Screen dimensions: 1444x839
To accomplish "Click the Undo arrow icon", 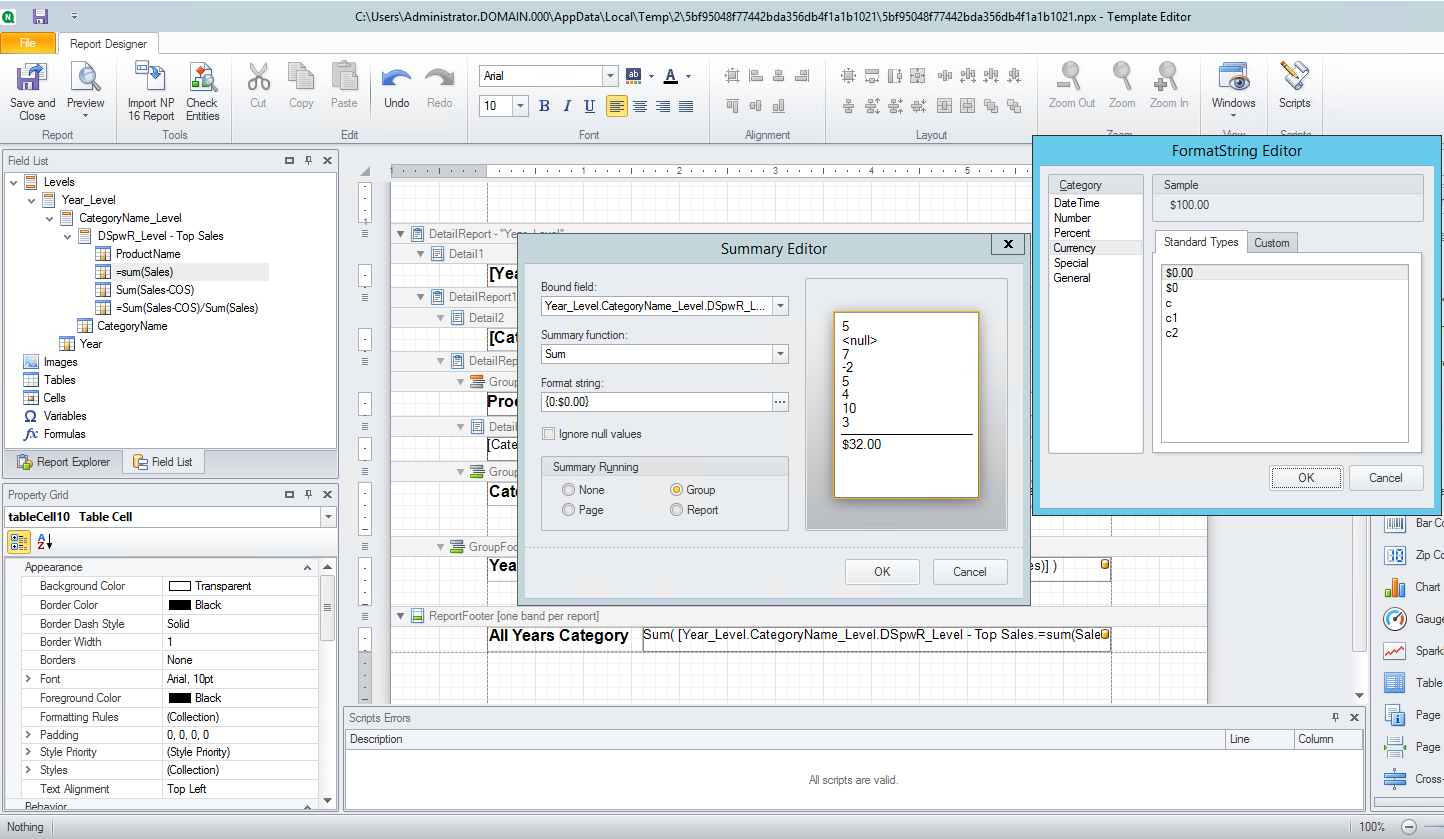I will click(x=396, y=80).
